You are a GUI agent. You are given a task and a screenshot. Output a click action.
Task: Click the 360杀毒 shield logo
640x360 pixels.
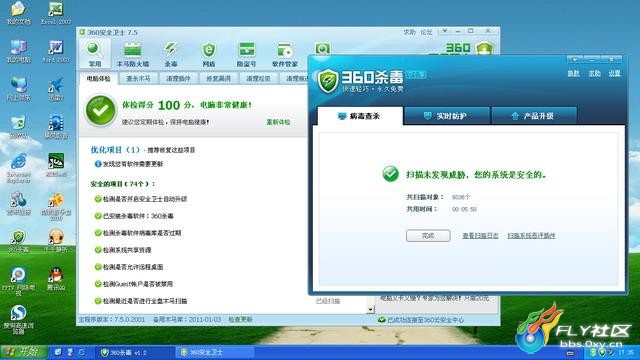click(x=328, y=81)
